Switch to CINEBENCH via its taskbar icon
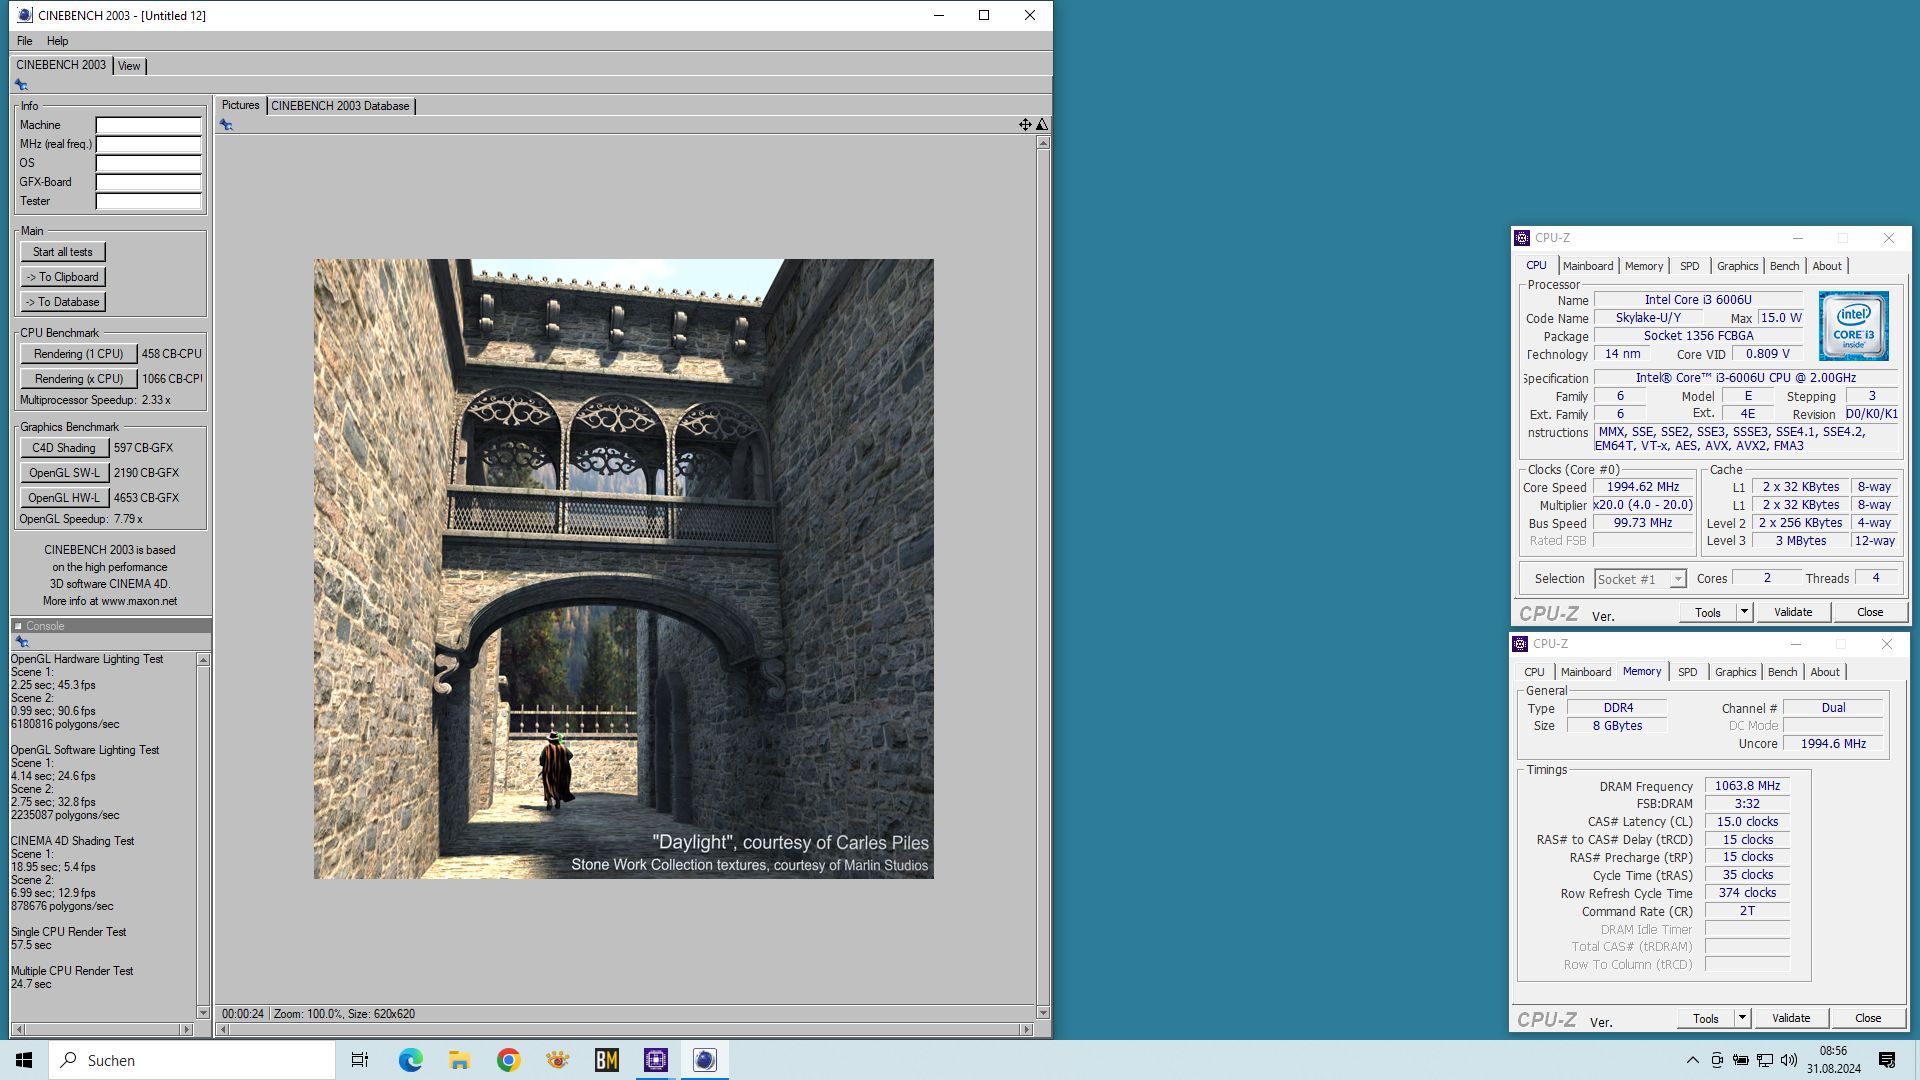The image size is (1920, 1080). (705, 1060)
